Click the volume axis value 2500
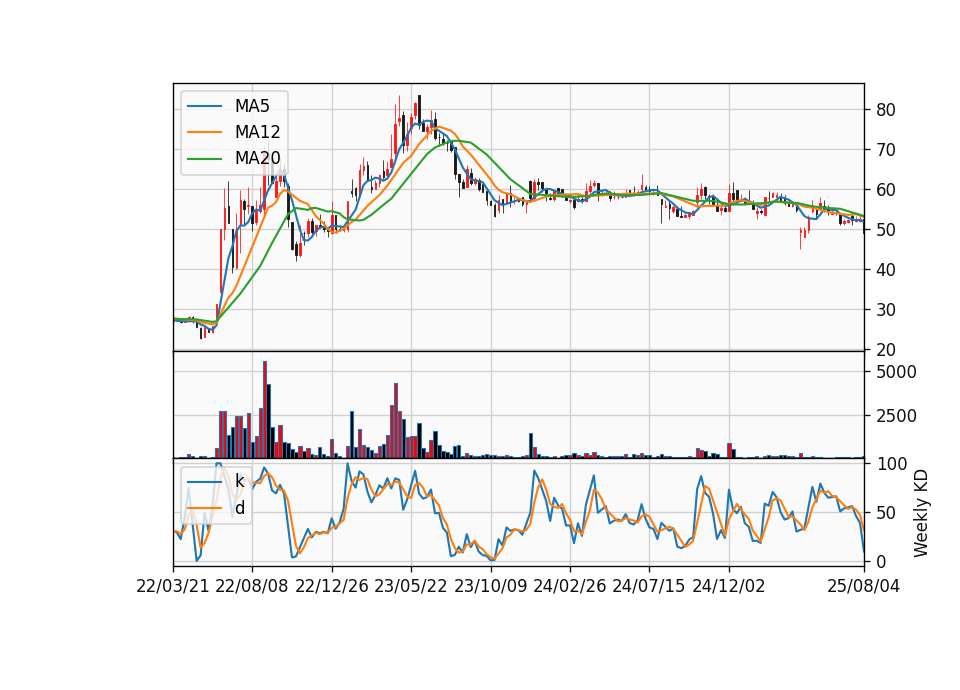 [x=896, y=416]
